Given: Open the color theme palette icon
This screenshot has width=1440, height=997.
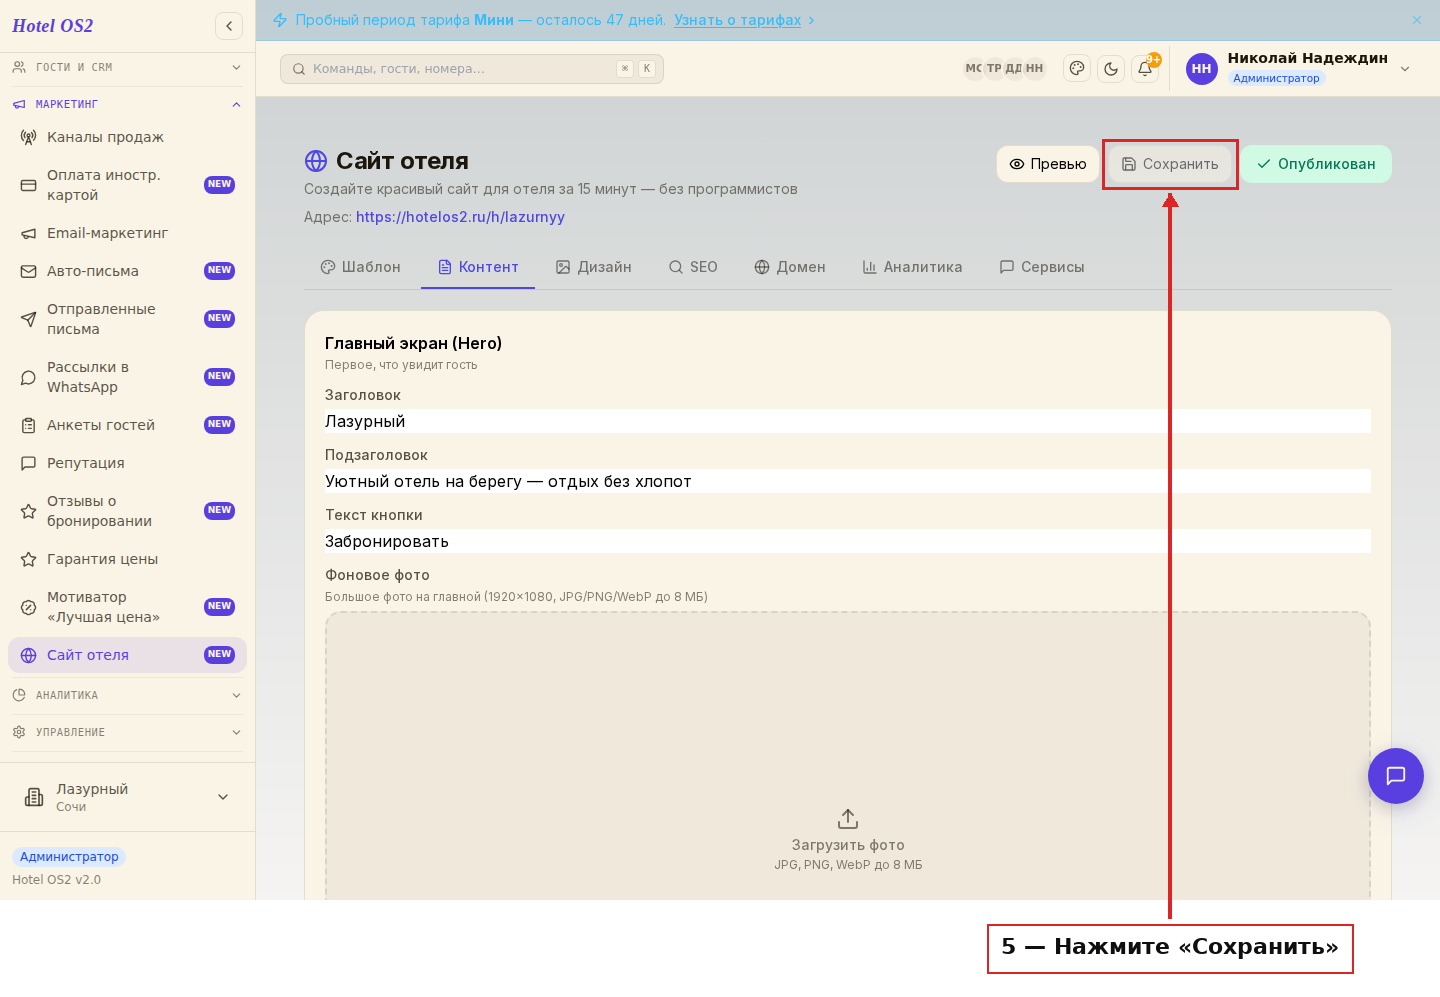Looking at the screenshot, I should (x=1077, y=69).
